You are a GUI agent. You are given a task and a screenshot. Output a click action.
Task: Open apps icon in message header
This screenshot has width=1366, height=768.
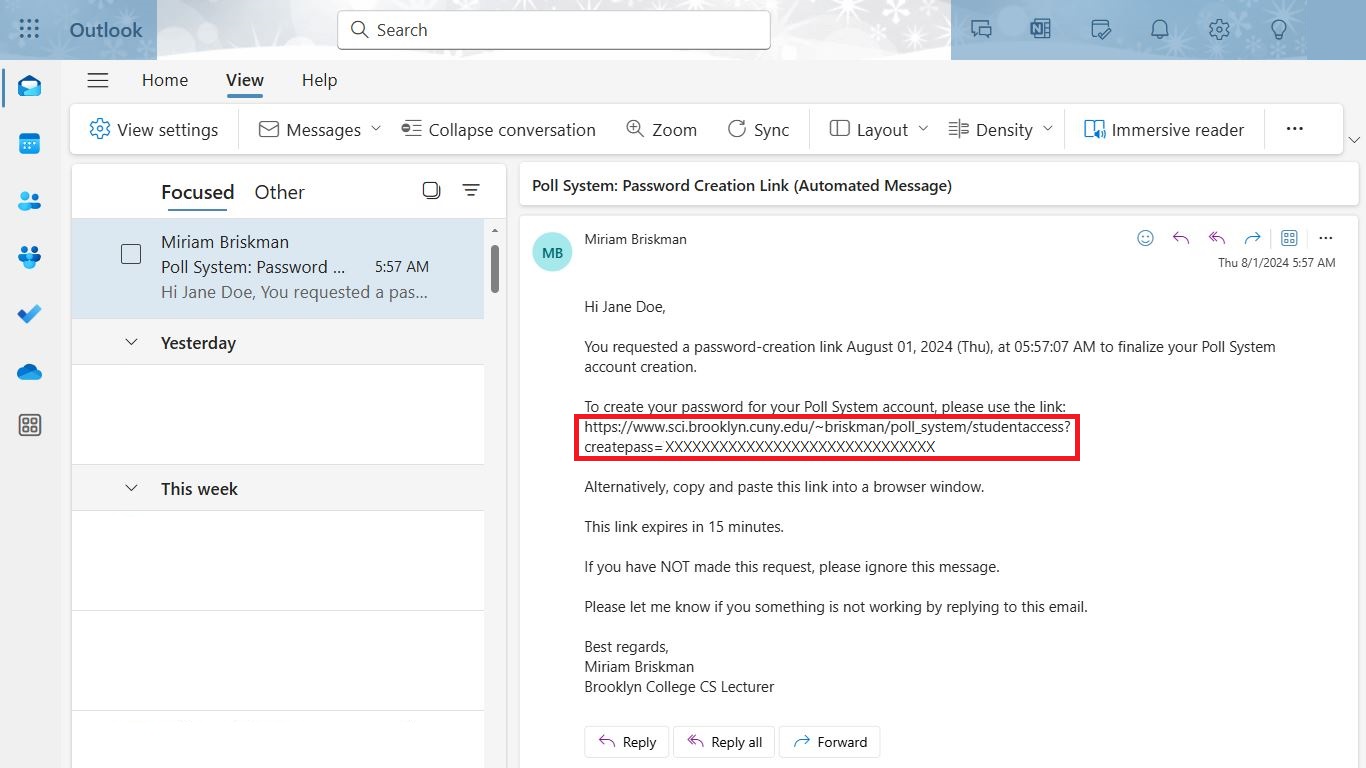1289,238
